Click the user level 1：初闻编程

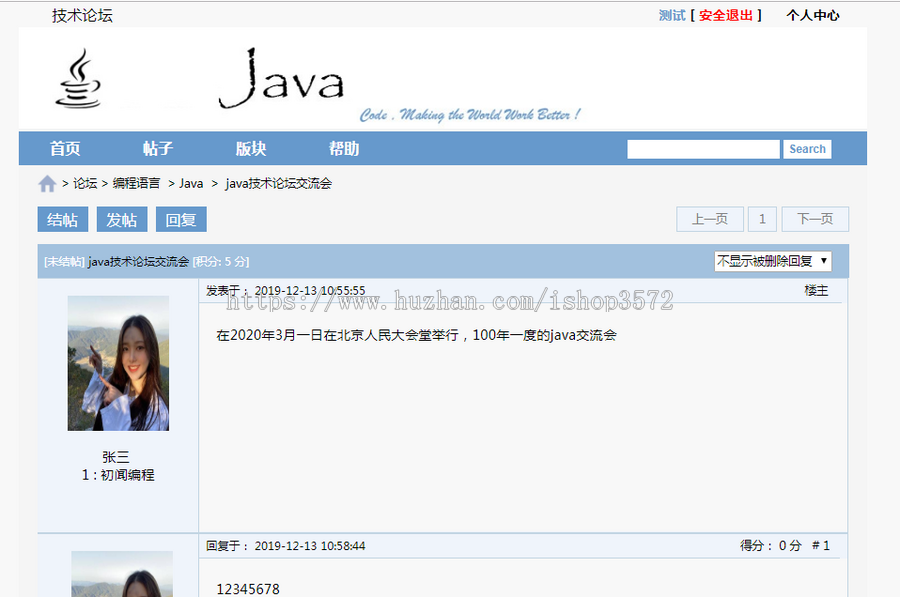pos(118,475)
